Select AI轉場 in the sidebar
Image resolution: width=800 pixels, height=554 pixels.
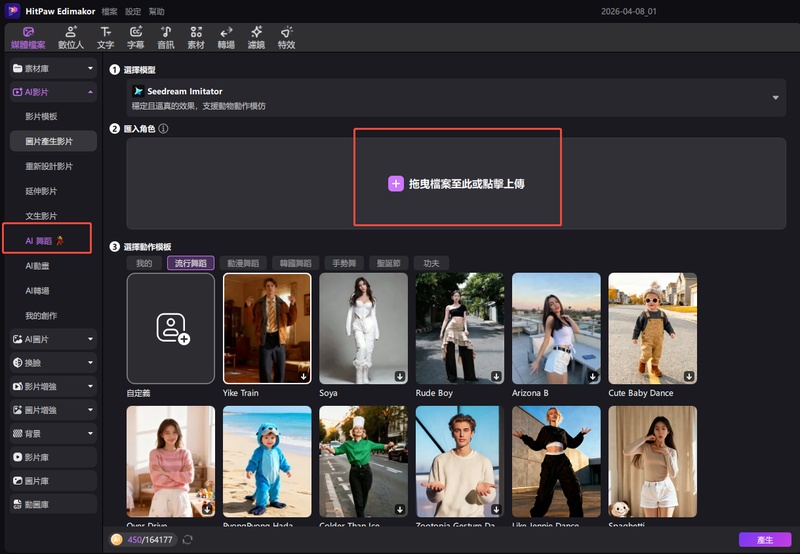click(37, 291)
